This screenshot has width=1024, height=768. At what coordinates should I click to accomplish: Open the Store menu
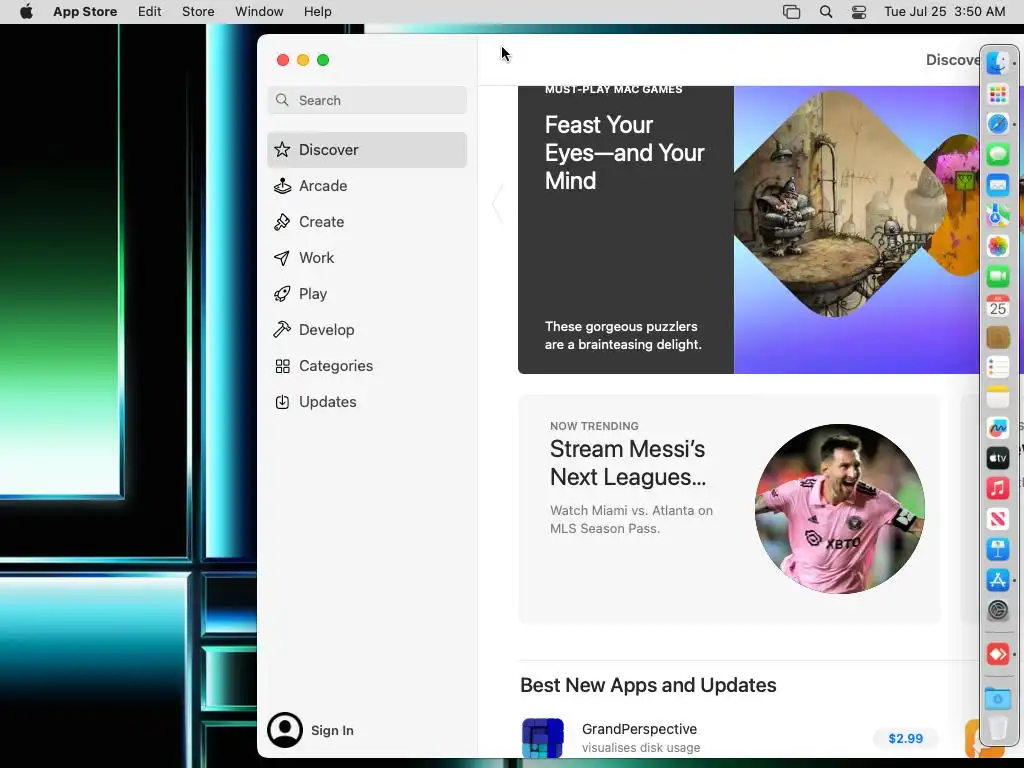pyautogui.click(x=198, y=11)
